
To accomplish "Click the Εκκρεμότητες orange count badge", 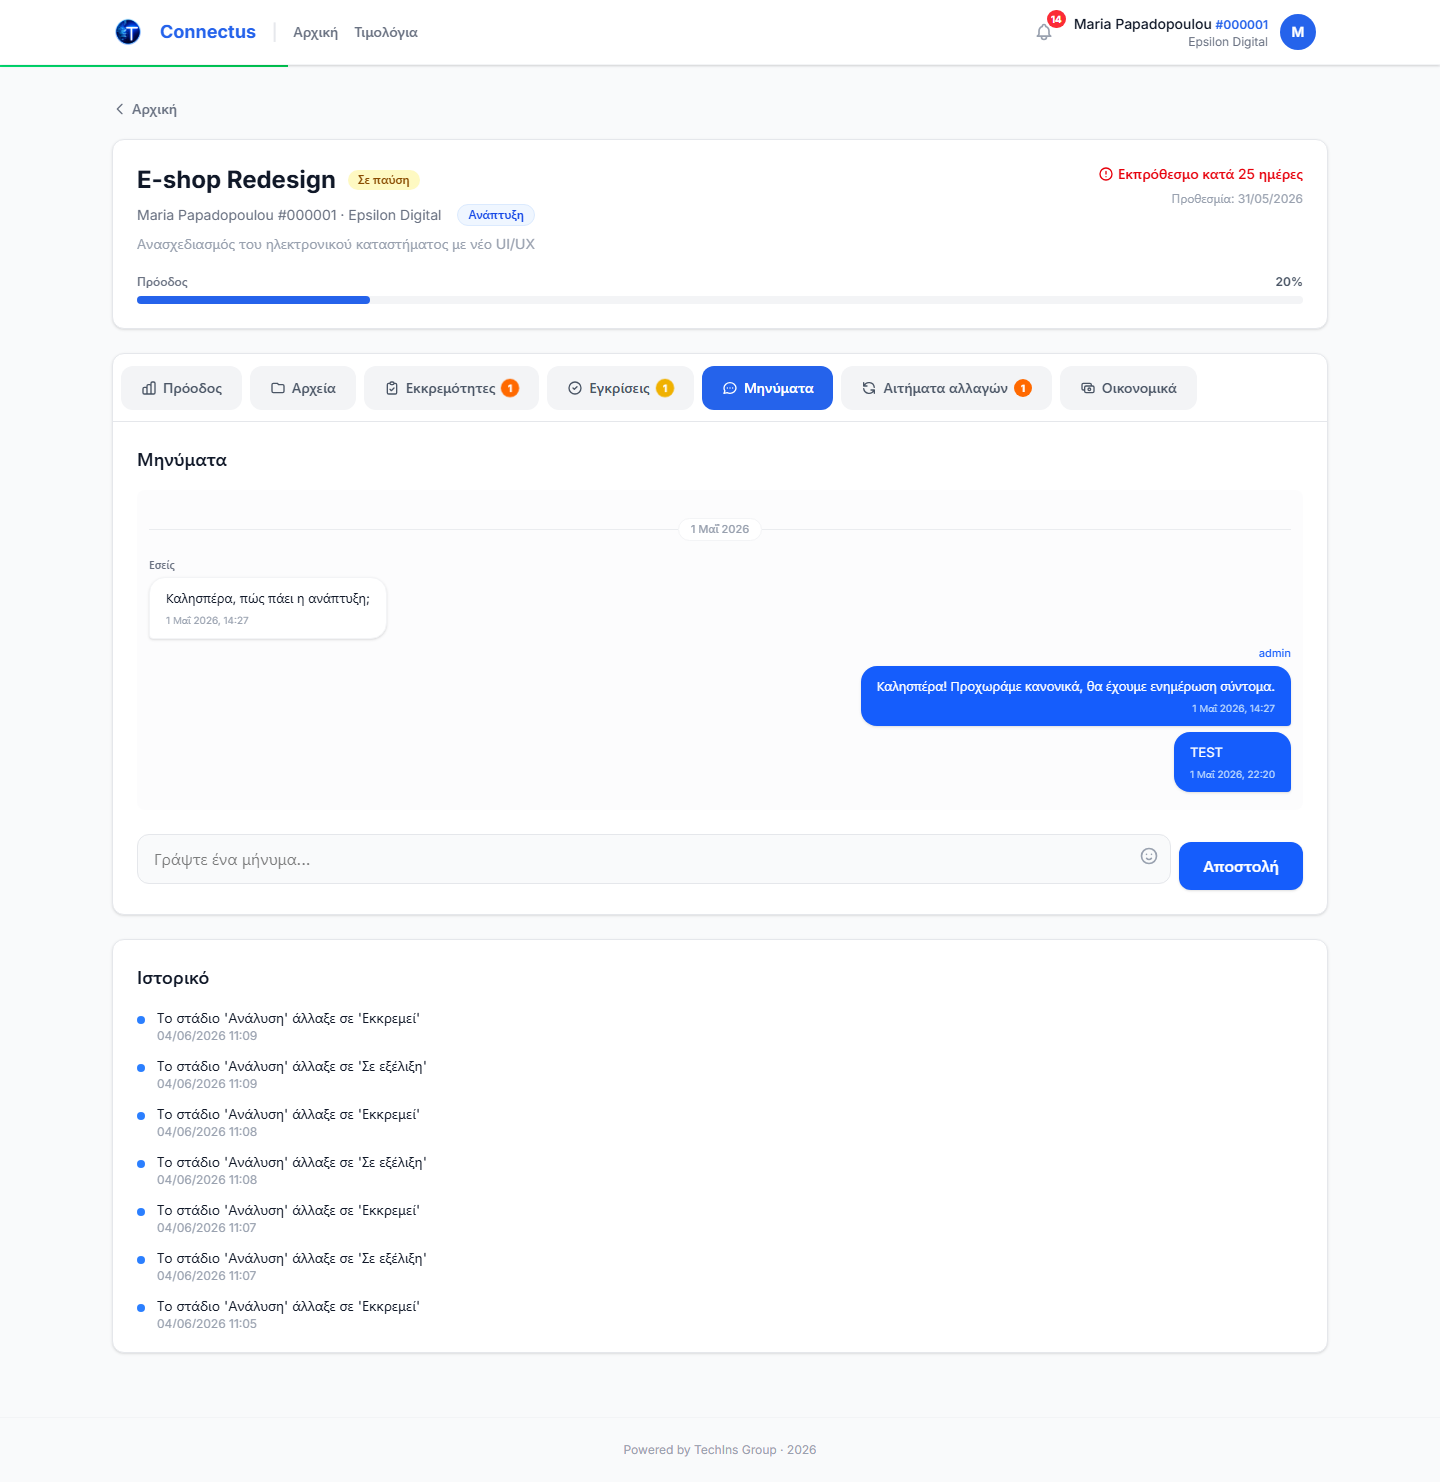I will 510,388.
